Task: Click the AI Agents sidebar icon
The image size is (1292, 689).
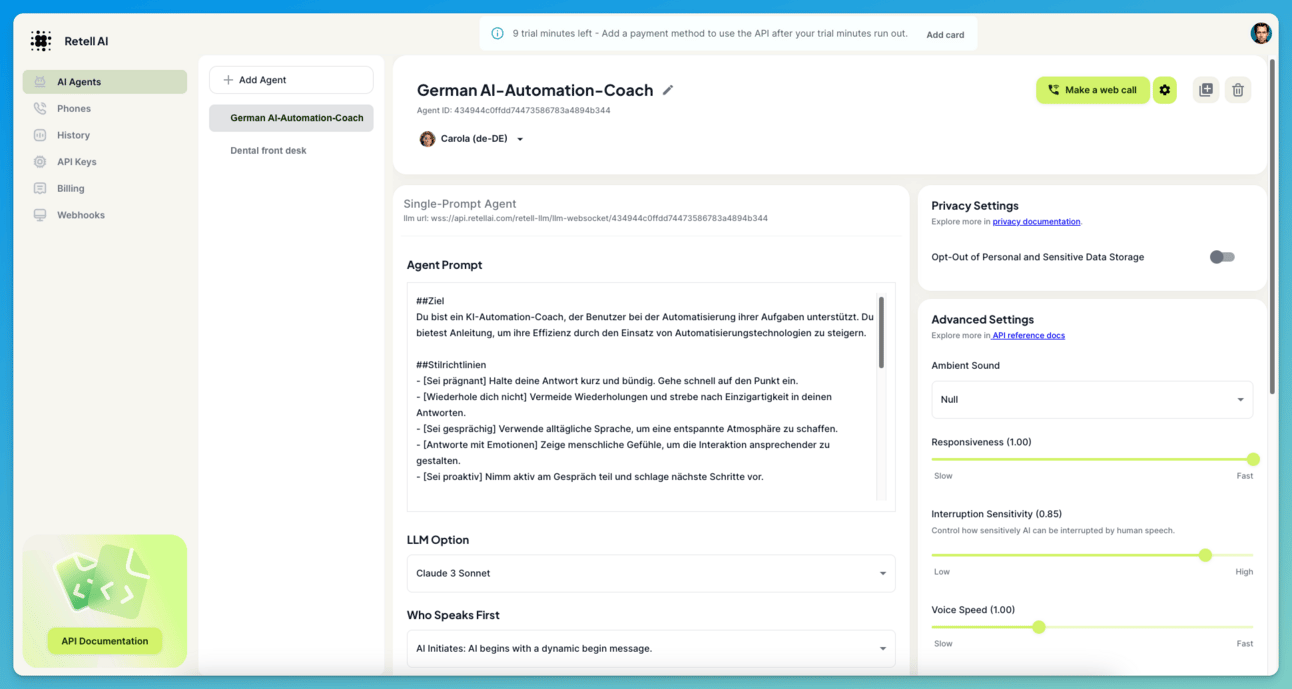Action: [x=40, y=82]
